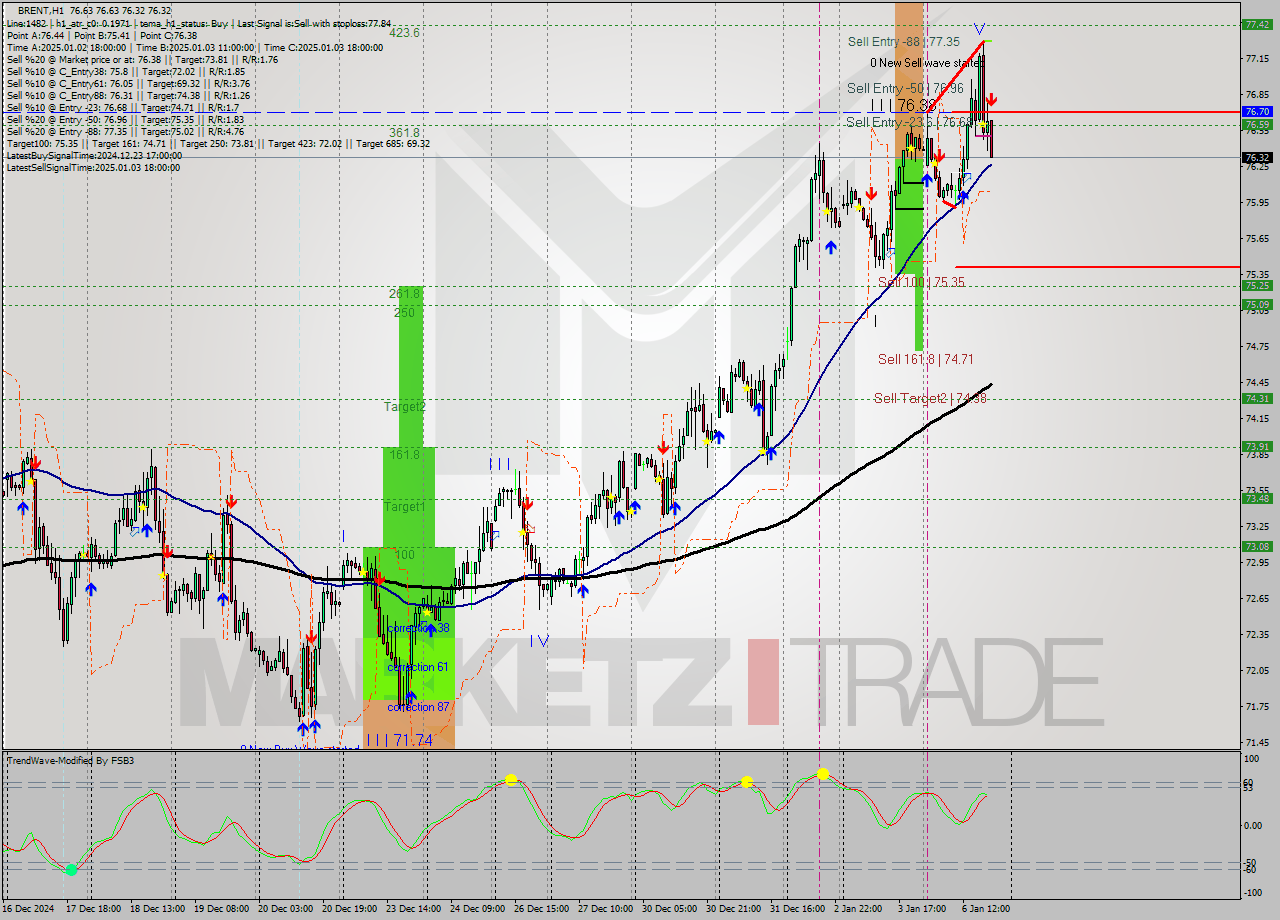
Task: Click the 'TrendWave-Modified By FSB3' indicator title
Action: tap(71, 761)
